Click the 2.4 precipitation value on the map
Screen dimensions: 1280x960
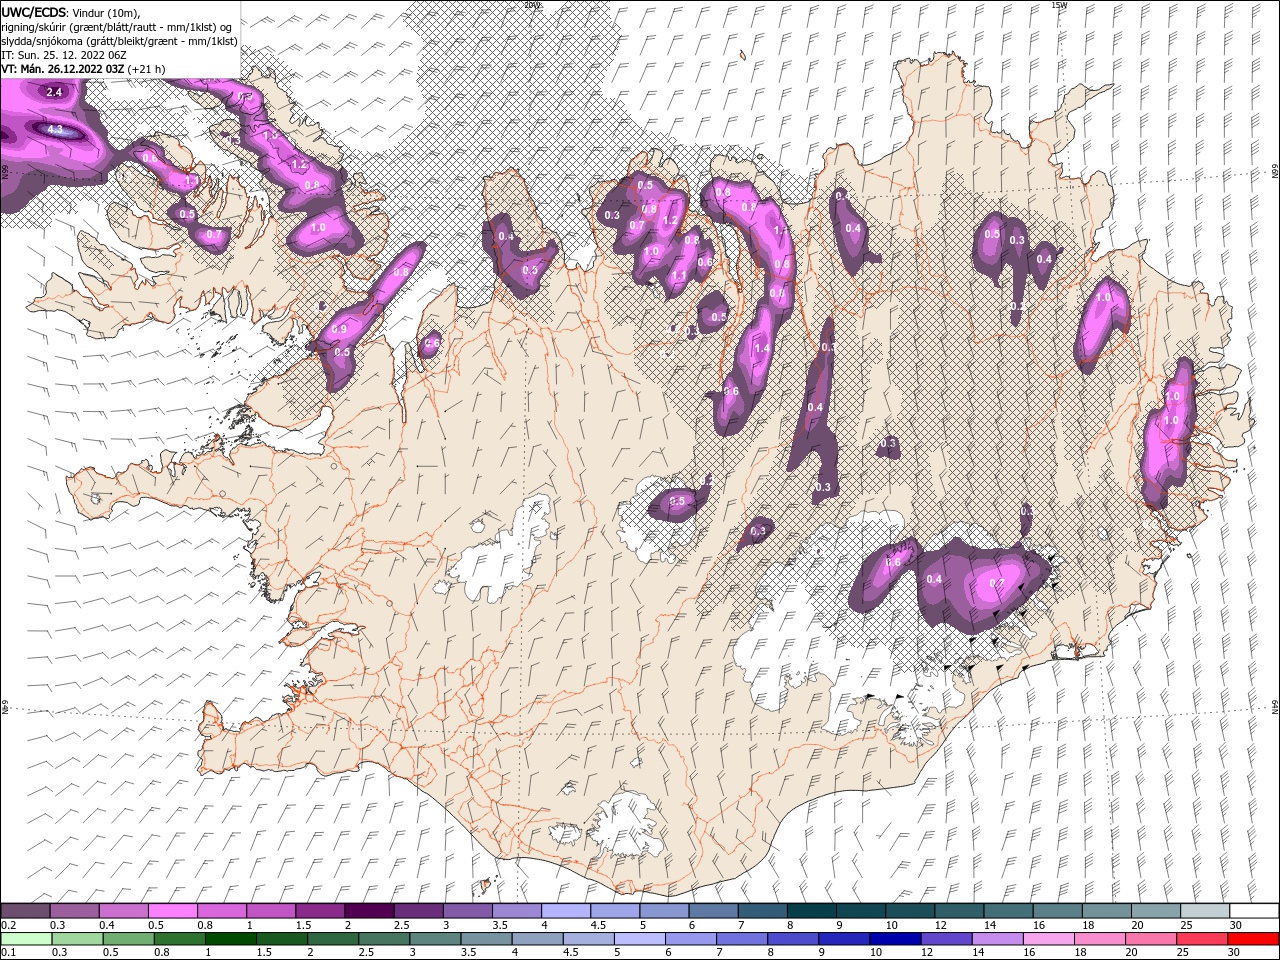point(54,92)
